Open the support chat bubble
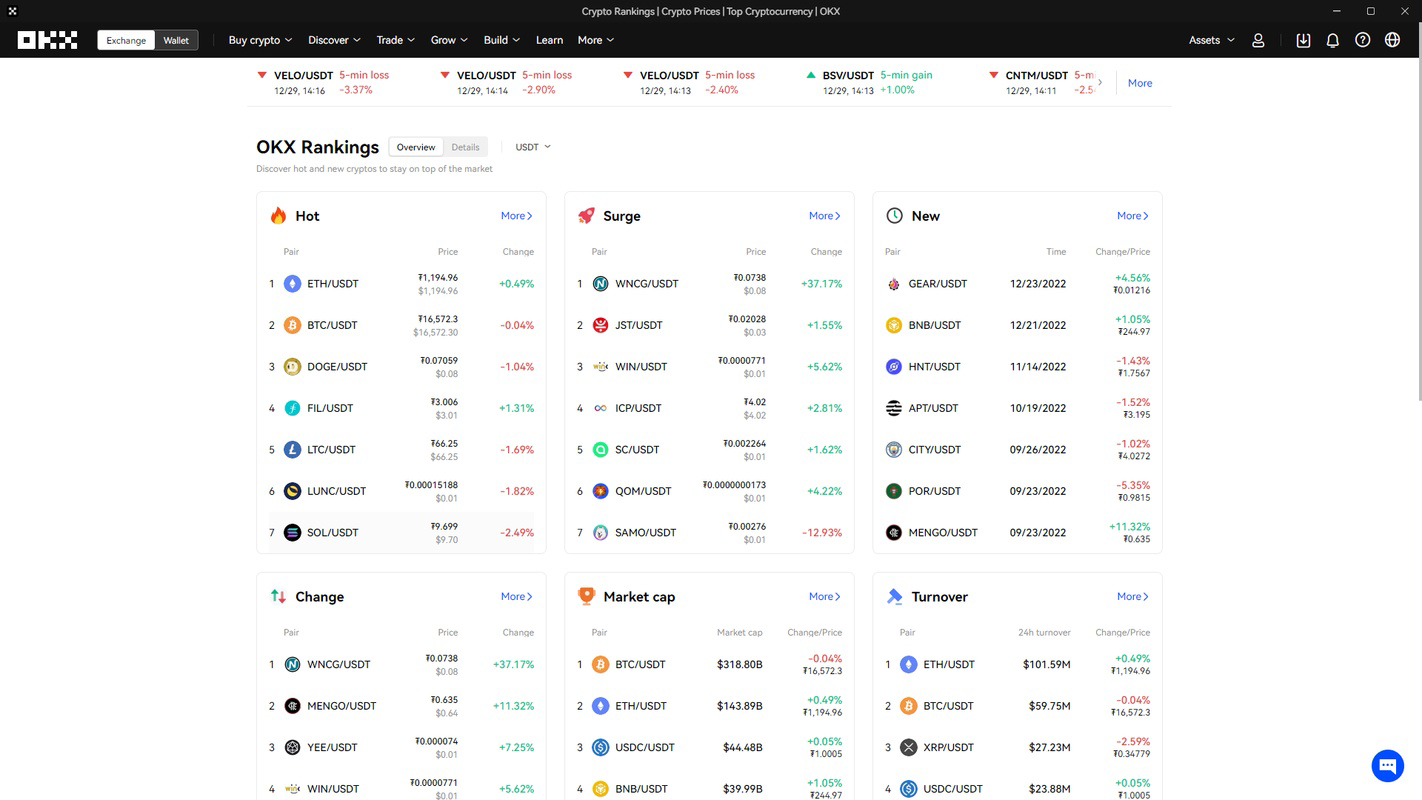Screen dimensions: 1422x800 [x=1387, y=766]
